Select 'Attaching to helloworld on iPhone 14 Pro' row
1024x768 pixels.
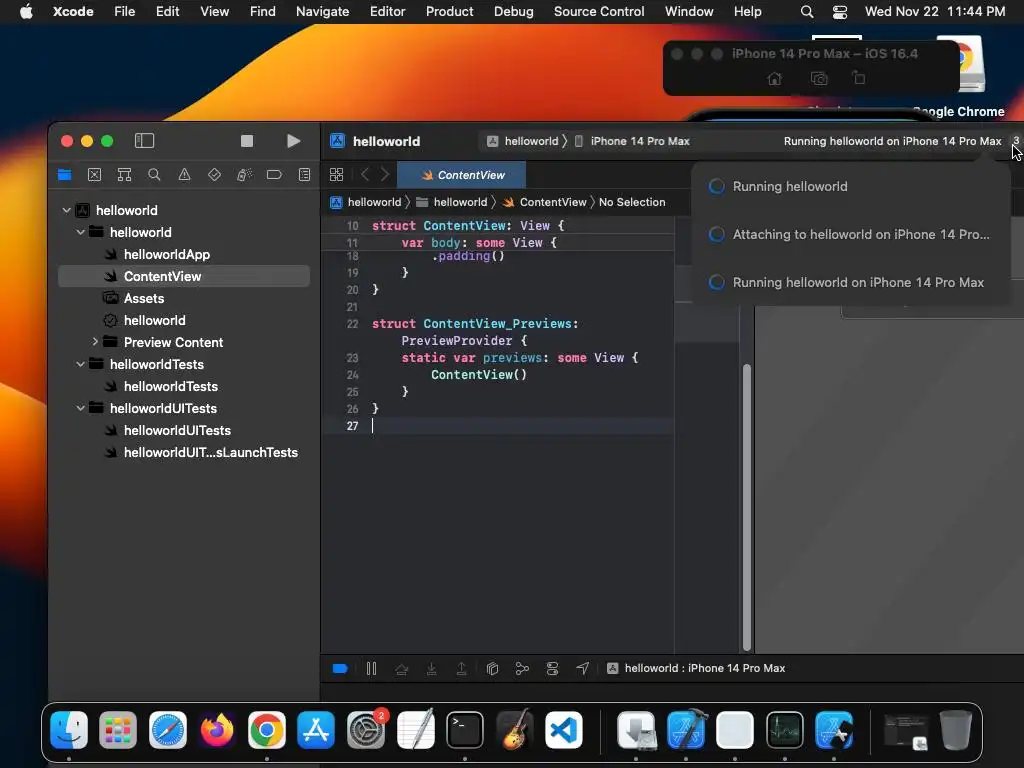click(x=850, y=234)
